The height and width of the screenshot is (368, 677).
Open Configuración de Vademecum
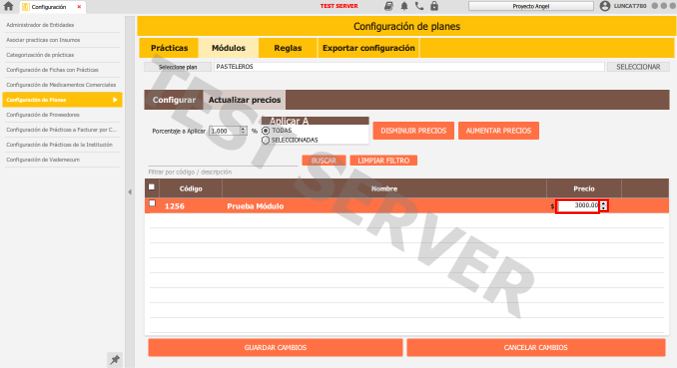43,160
